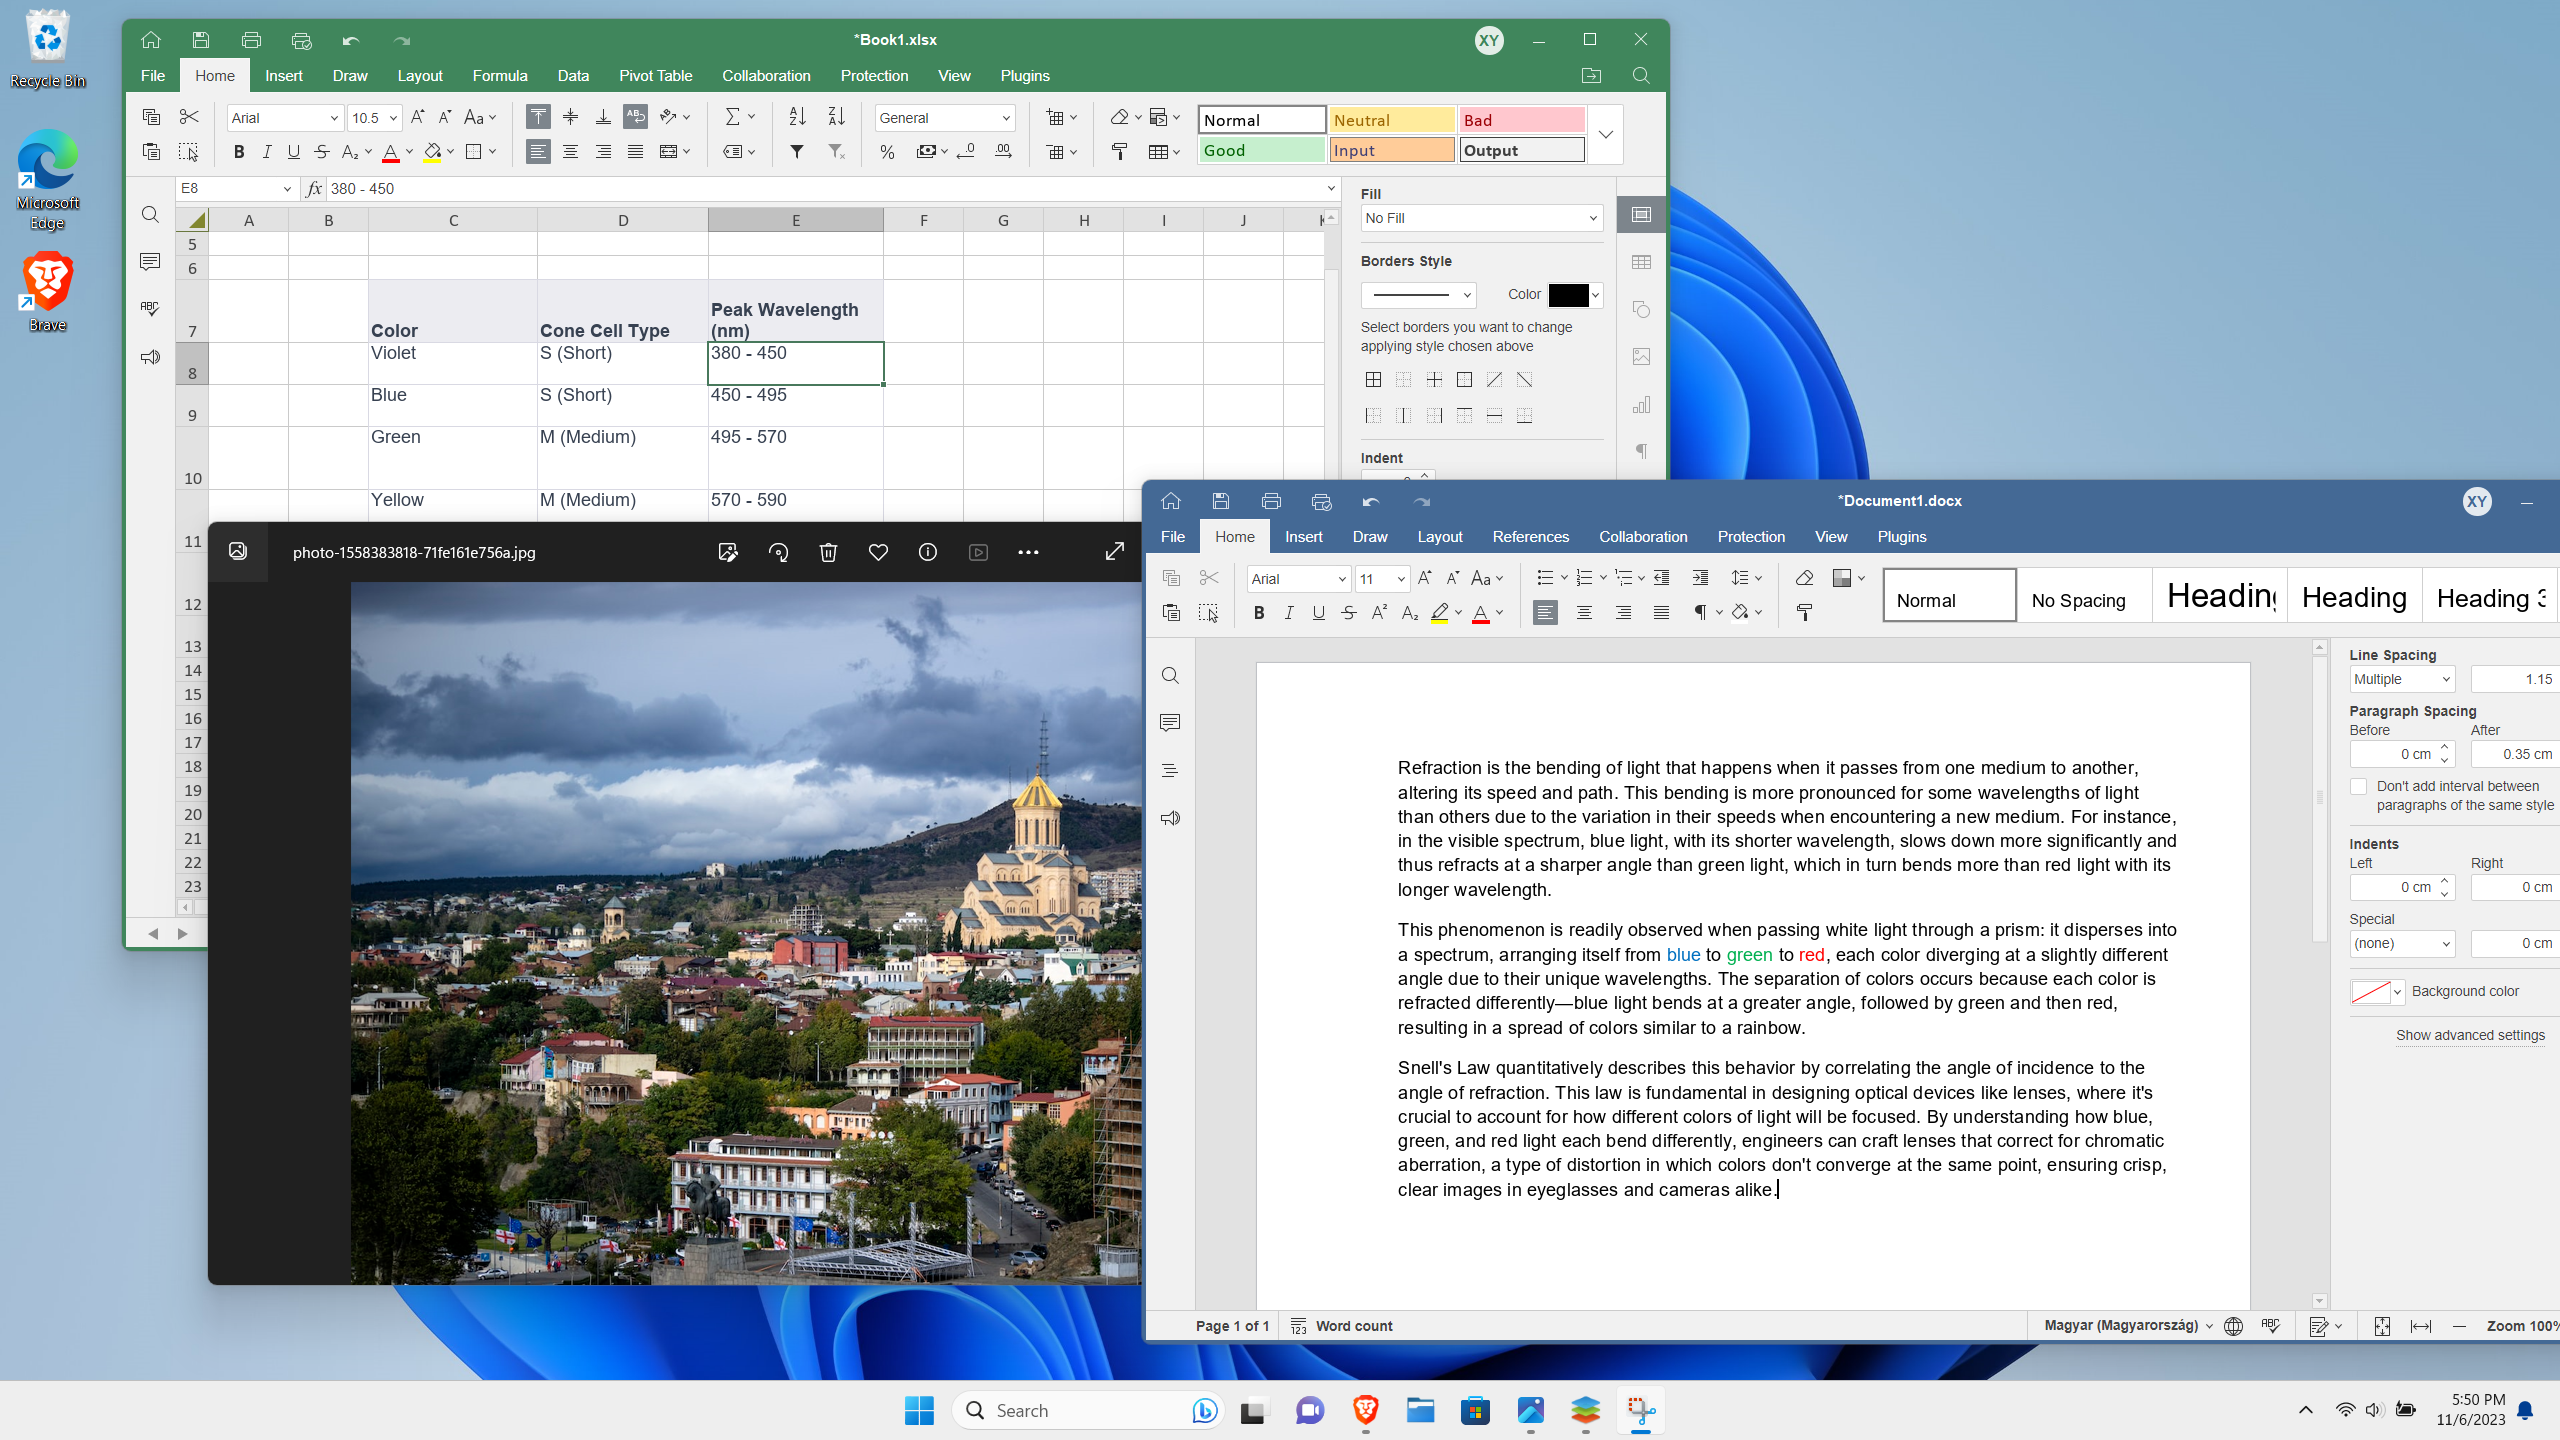2560x1440 pixels.
Task: Click increase indent icon in document editor
Action: 1700,578
